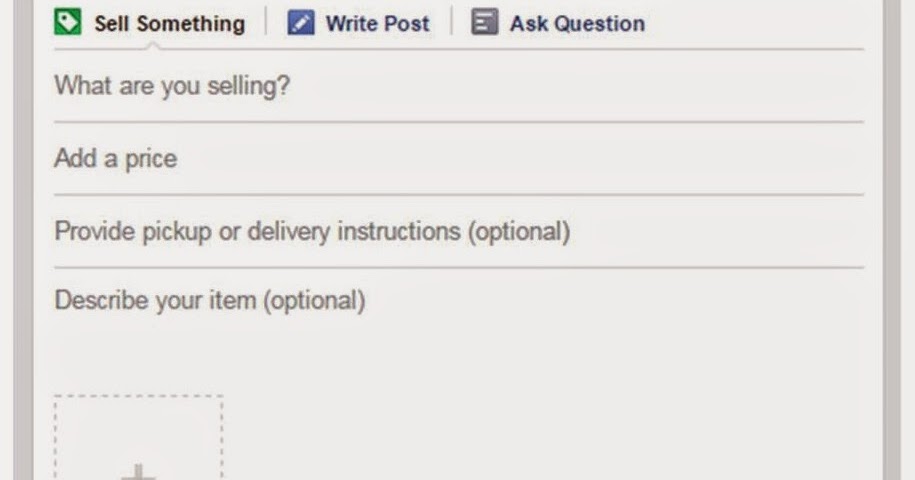Click the right end of the delivery instructions row
This screenshot has width=915, height=480.
point(817,232)
